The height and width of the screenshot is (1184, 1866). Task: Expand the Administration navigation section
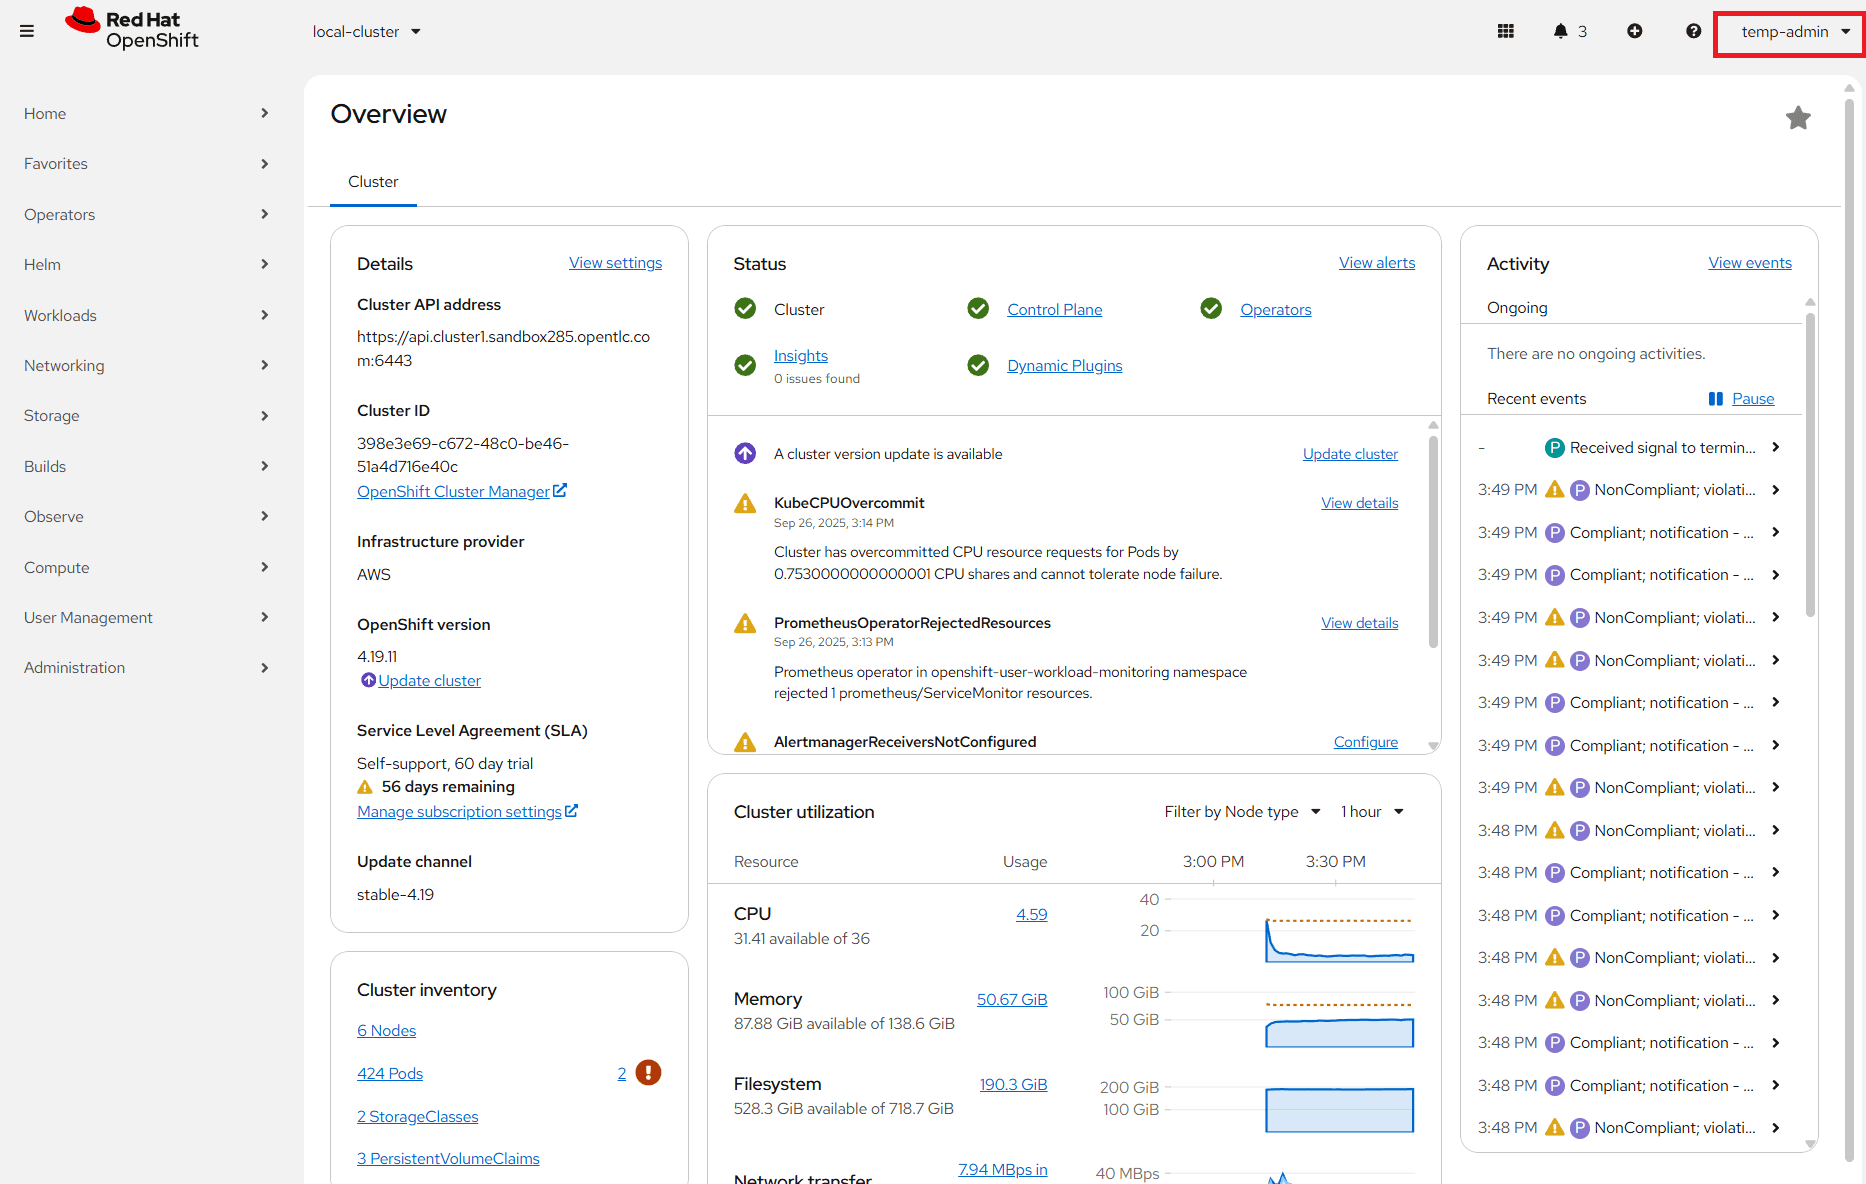coord(146,667)
